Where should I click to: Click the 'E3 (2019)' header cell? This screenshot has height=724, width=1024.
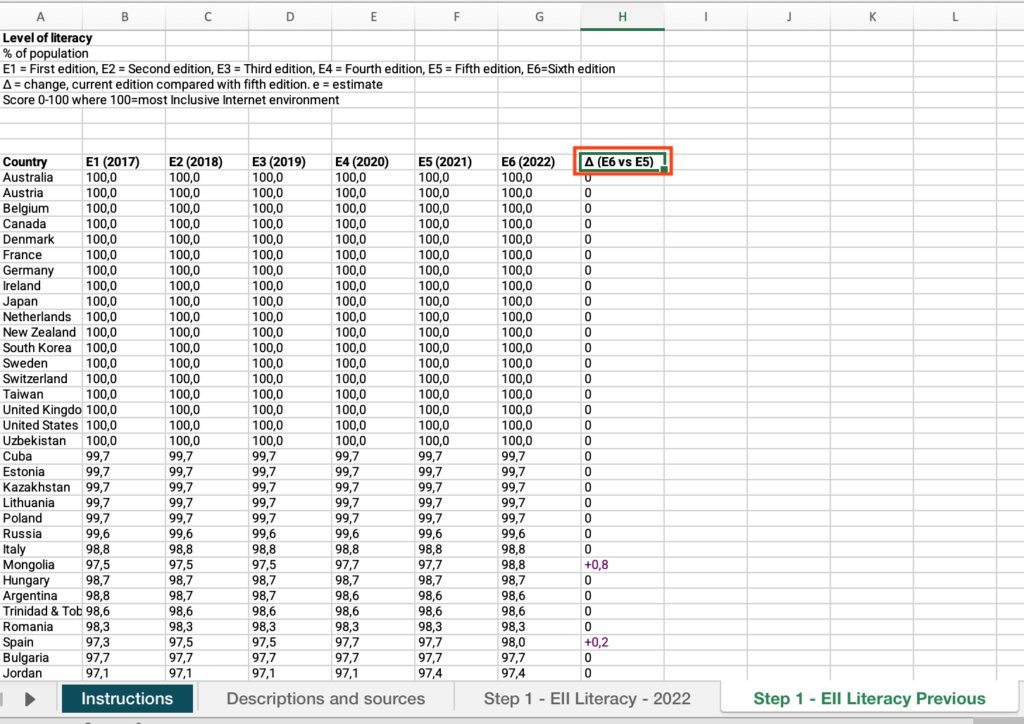[x=290, y=162]
